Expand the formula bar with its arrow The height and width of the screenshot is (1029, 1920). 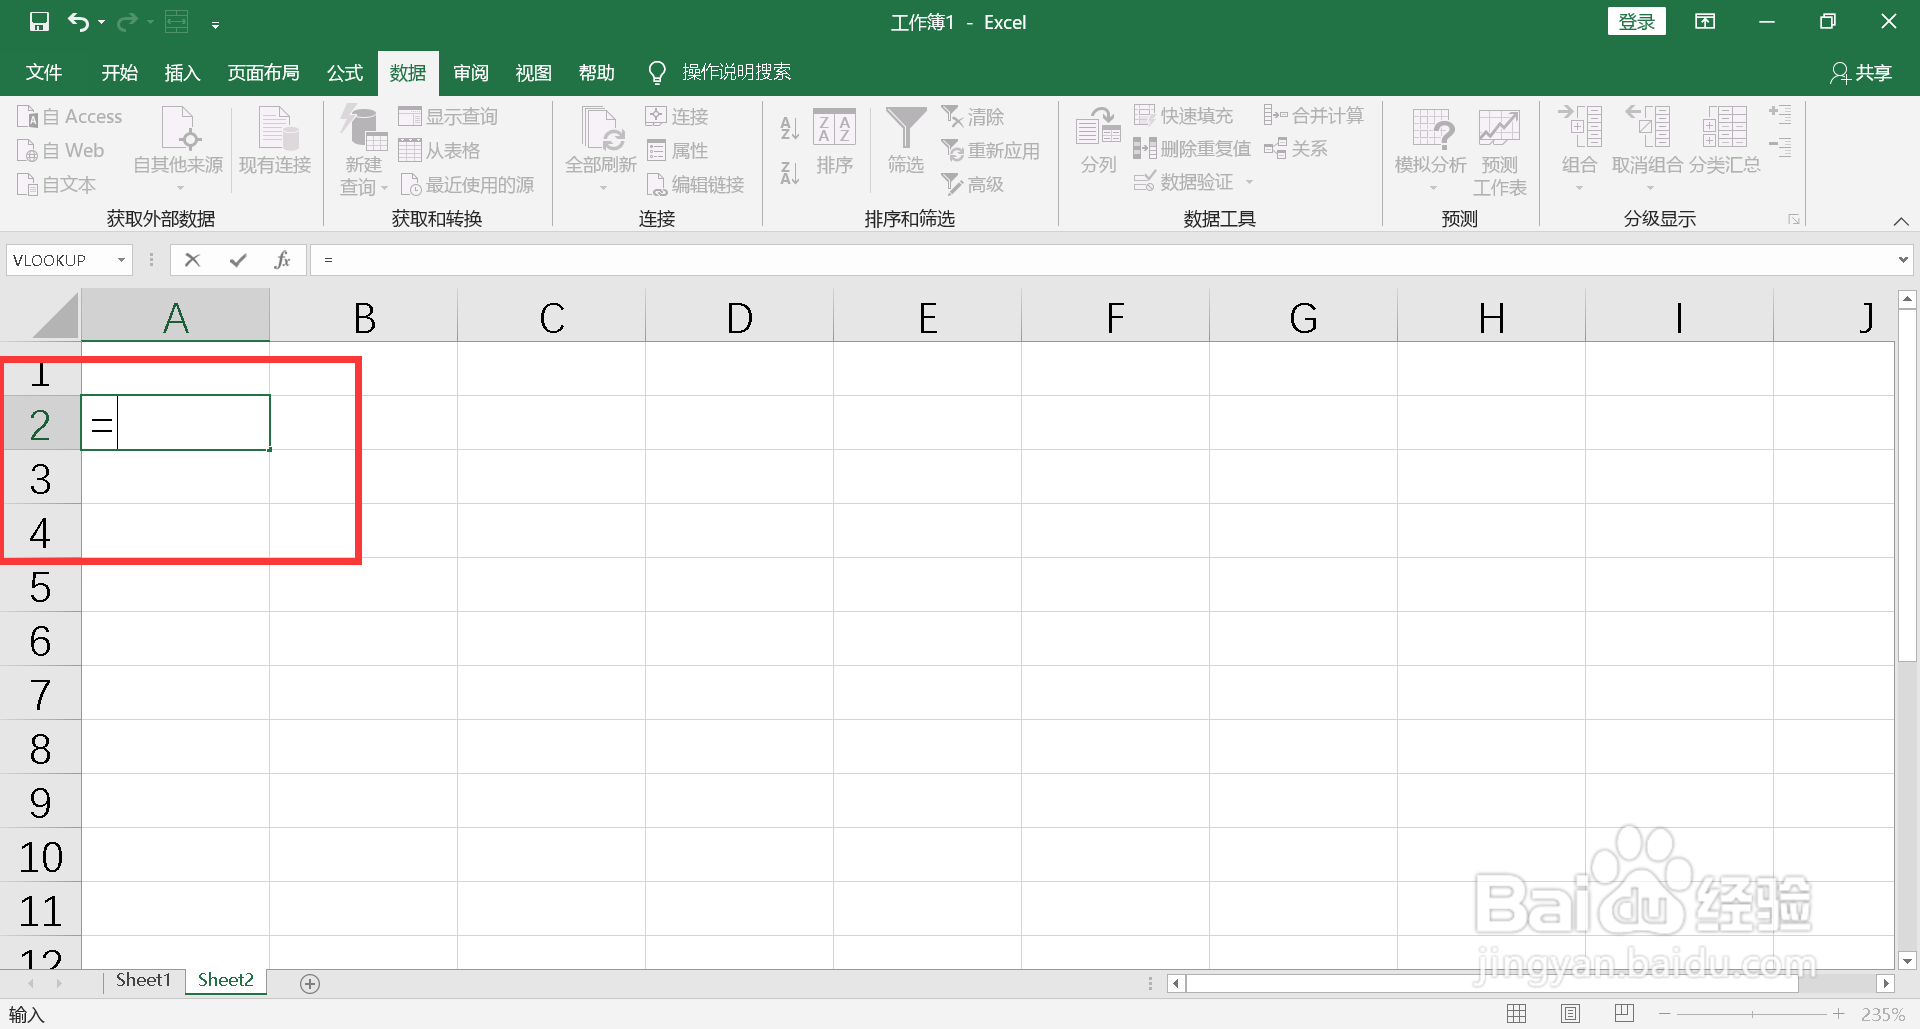point(1902,260)
